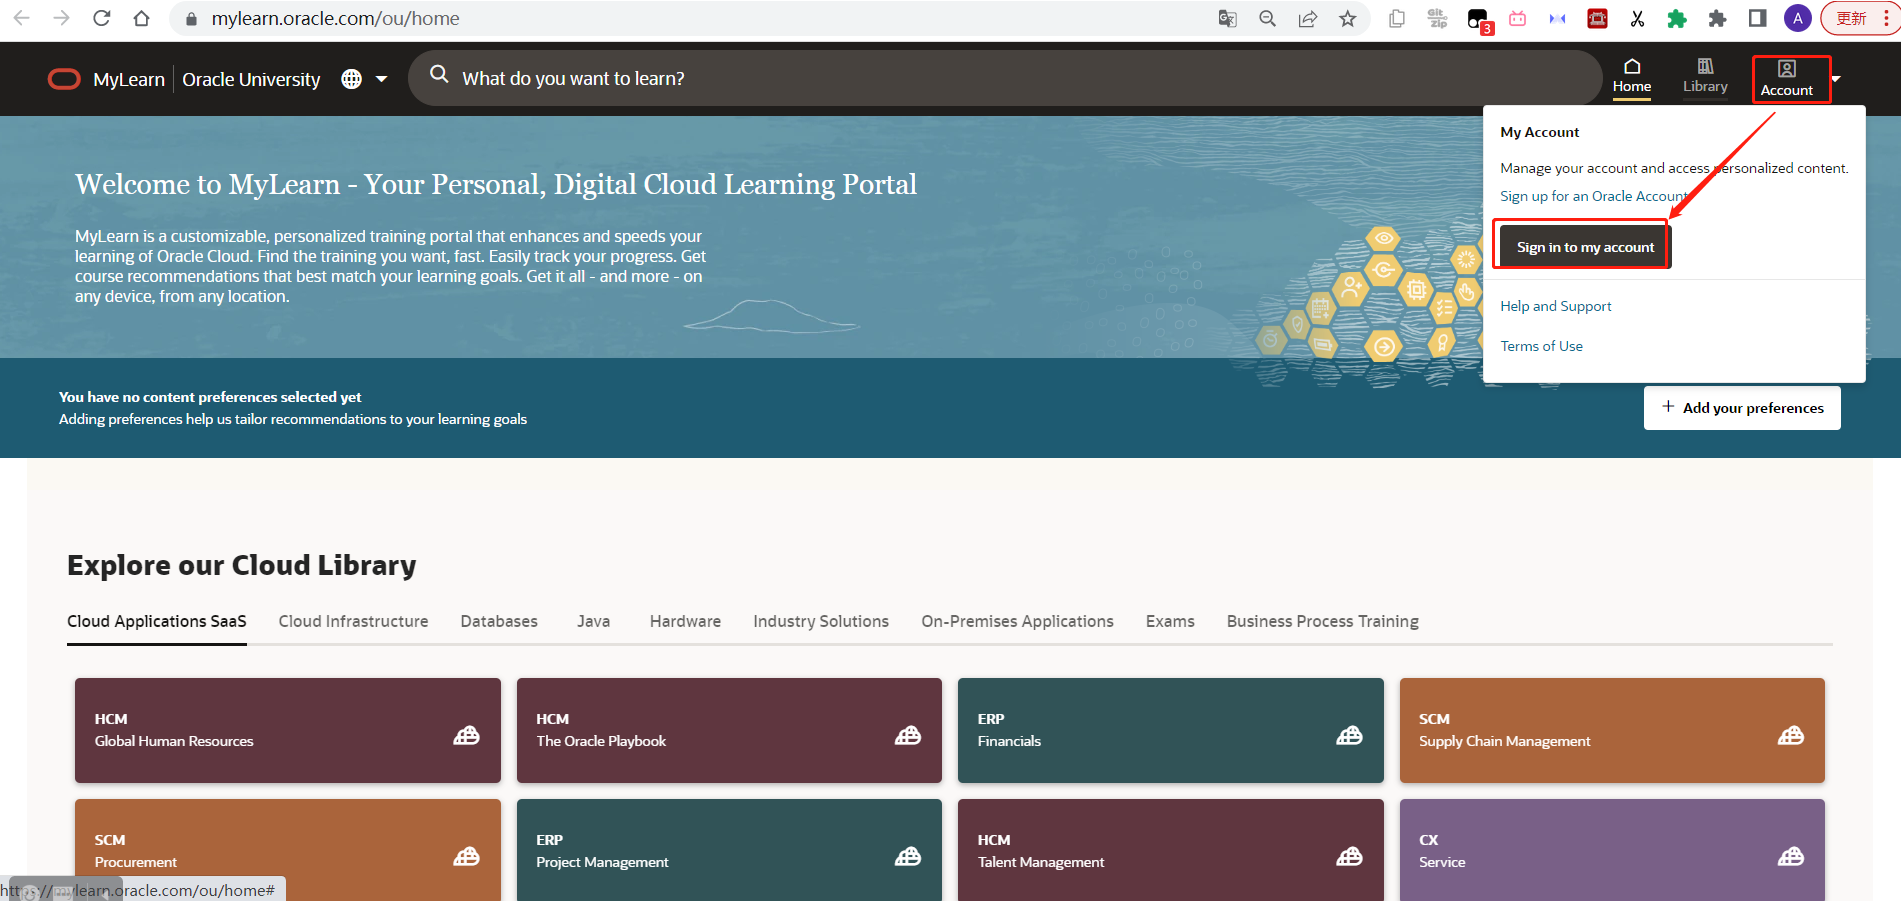The height and width of the screenshot is (901, 1901).
Task: Go back to the previous browser page
Action: (21, 18)
